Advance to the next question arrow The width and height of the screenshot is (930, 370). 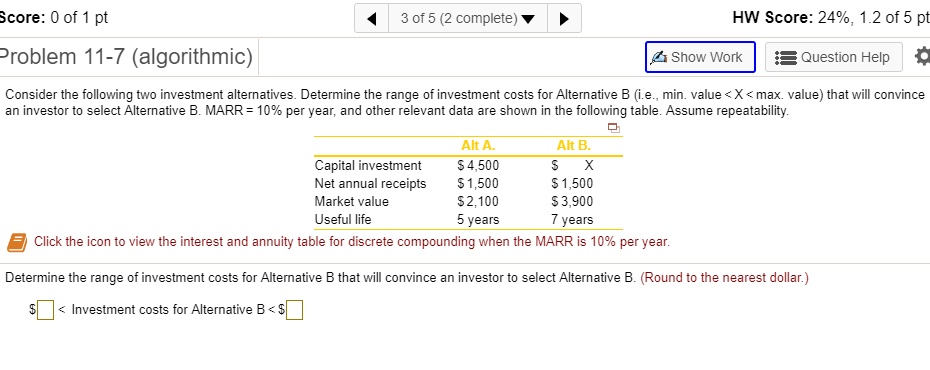point(564,18)
